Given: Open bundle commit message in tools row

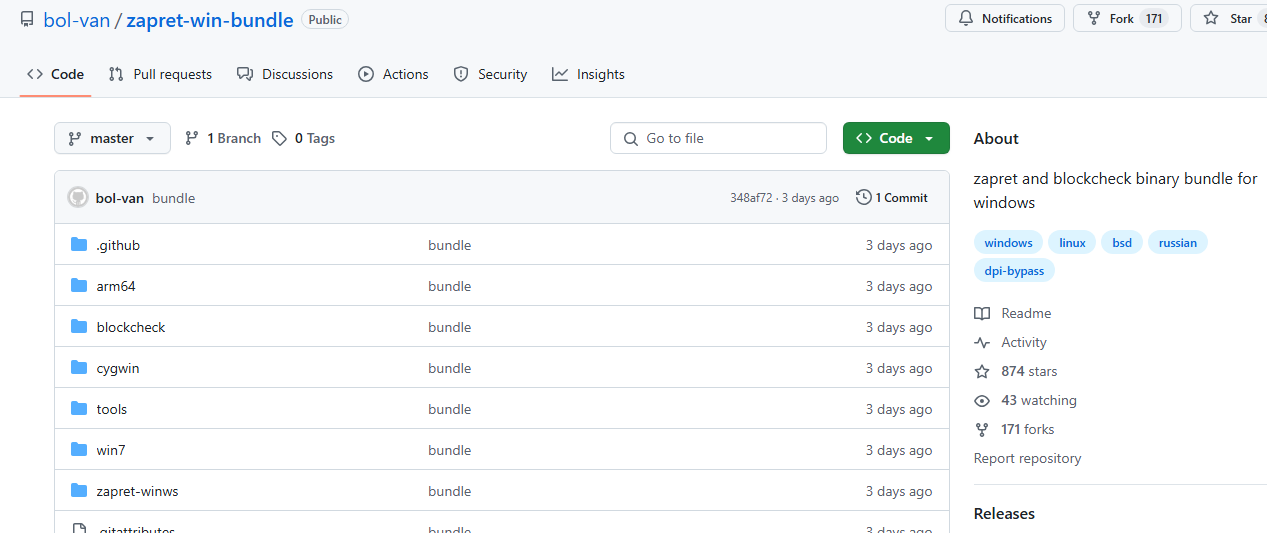Looking at the screenshot, I should (x=449, y=409).
